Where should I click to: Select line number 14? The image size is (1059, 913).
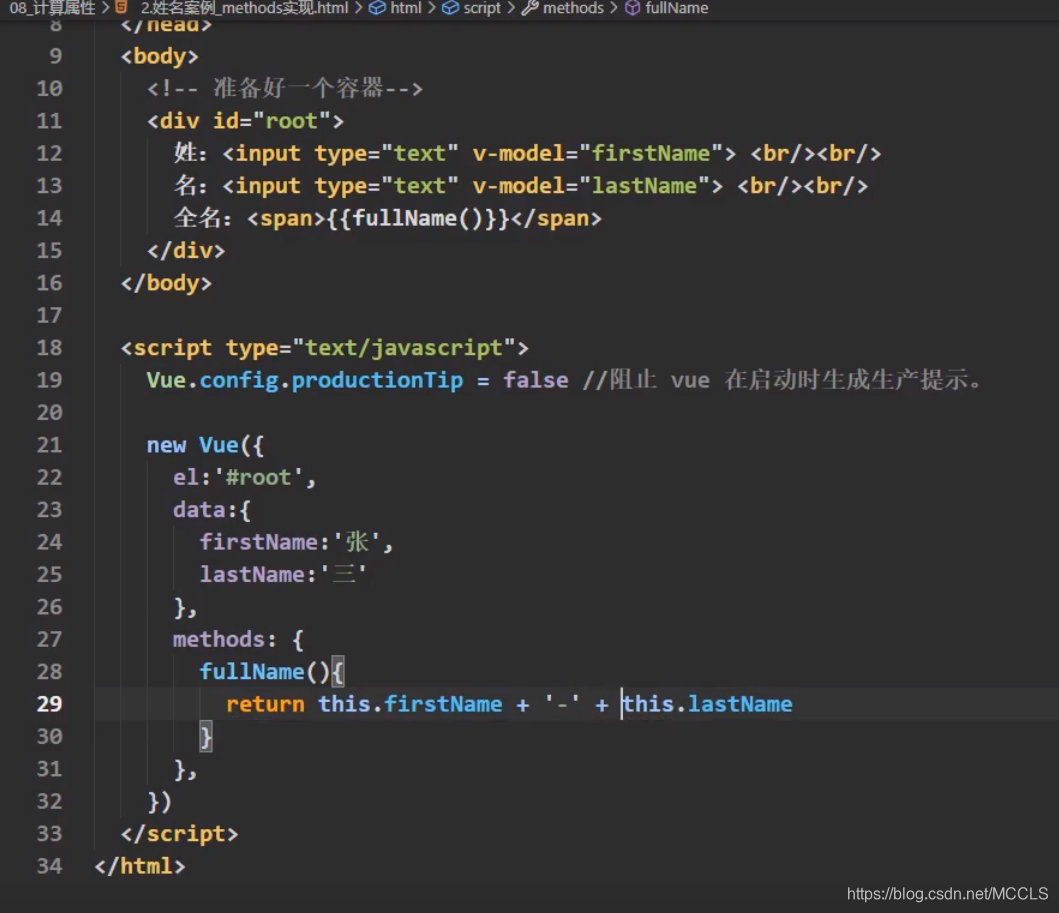(49, 218)
